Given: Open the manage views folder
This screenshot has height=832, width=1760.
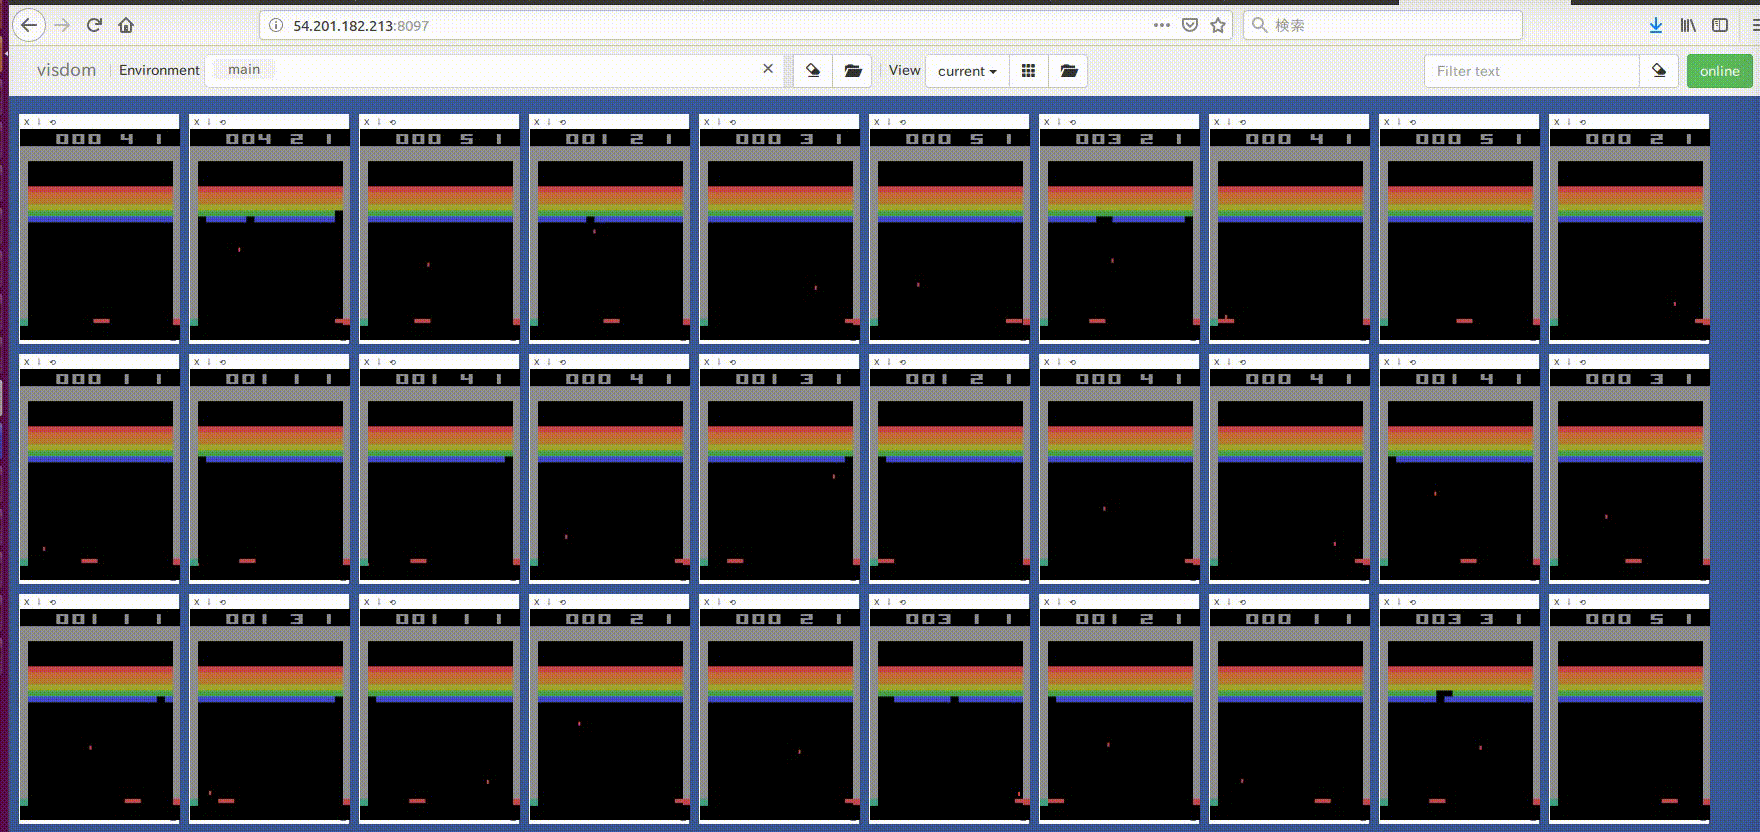Looking at the screenshot, I should (x=1068, y=71).
